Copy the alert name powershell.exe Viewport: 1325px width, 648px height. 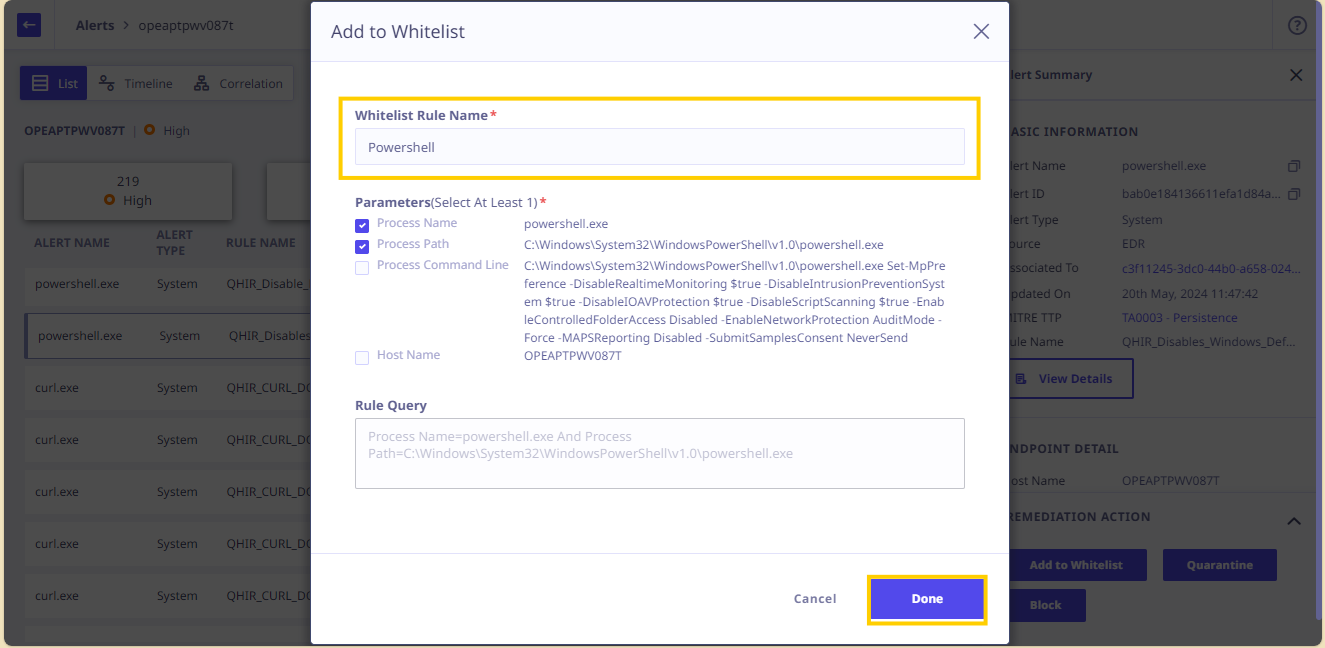1294,166
